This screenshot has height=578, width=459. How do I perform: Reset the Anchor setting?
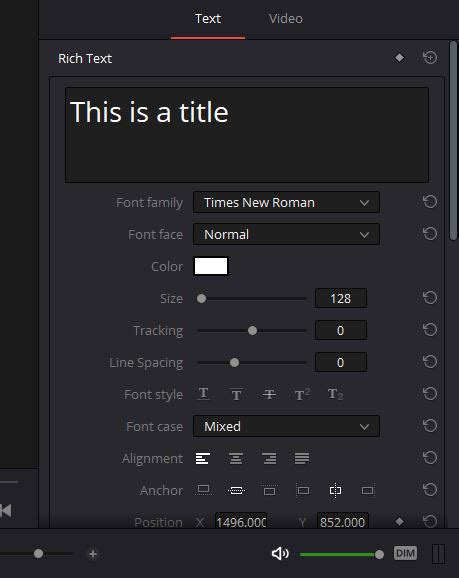point(430,490)
